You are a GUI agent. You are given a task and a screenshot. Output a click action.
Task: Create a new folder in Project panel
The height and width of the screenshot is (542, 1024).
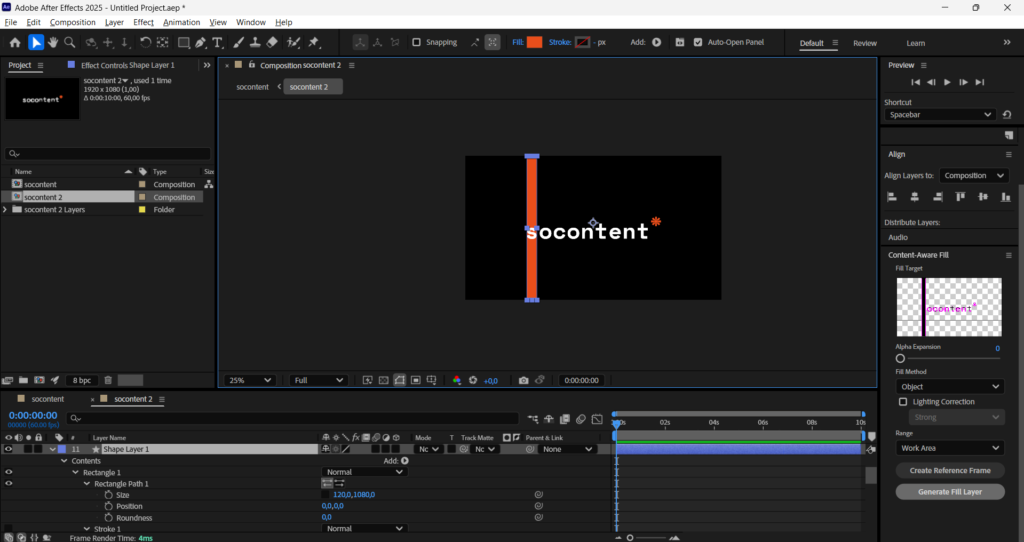(24, 380)
